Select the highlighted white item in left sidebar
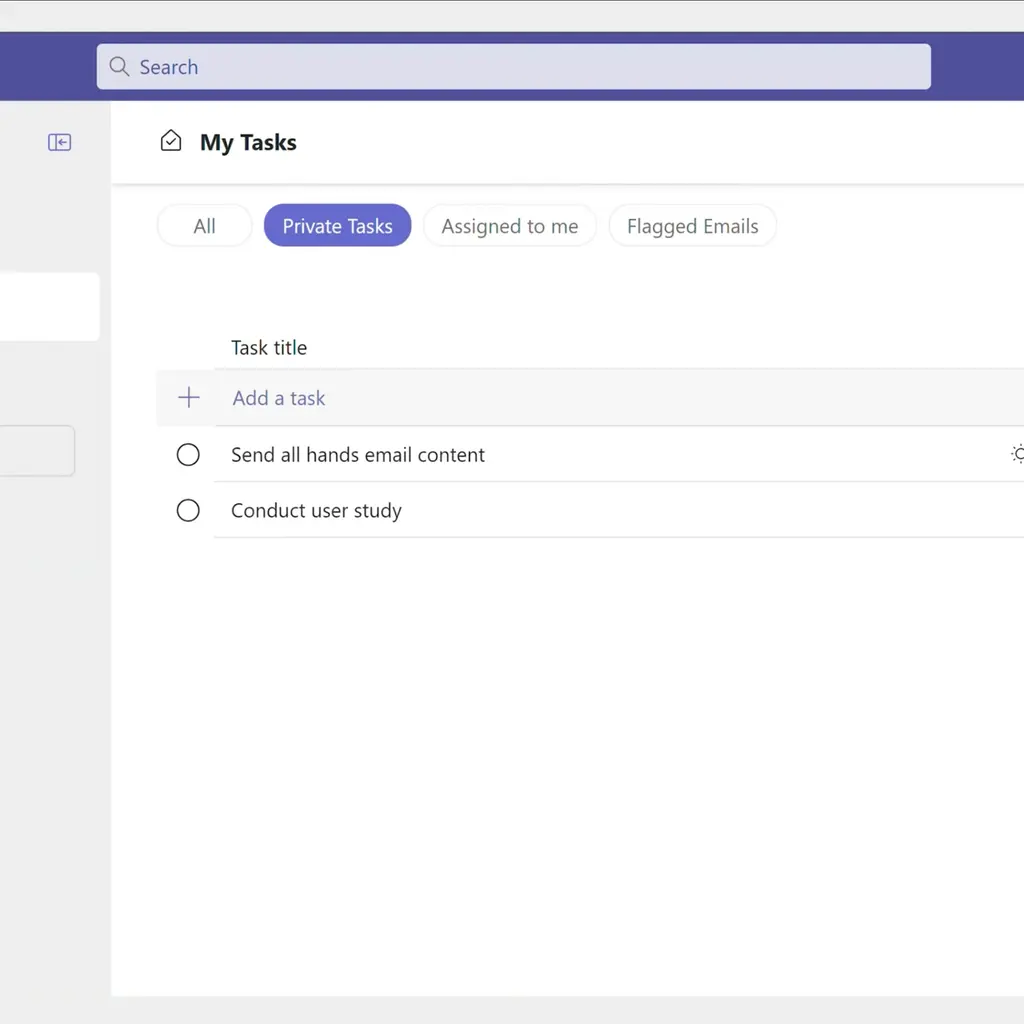 [x=48, y=307]
